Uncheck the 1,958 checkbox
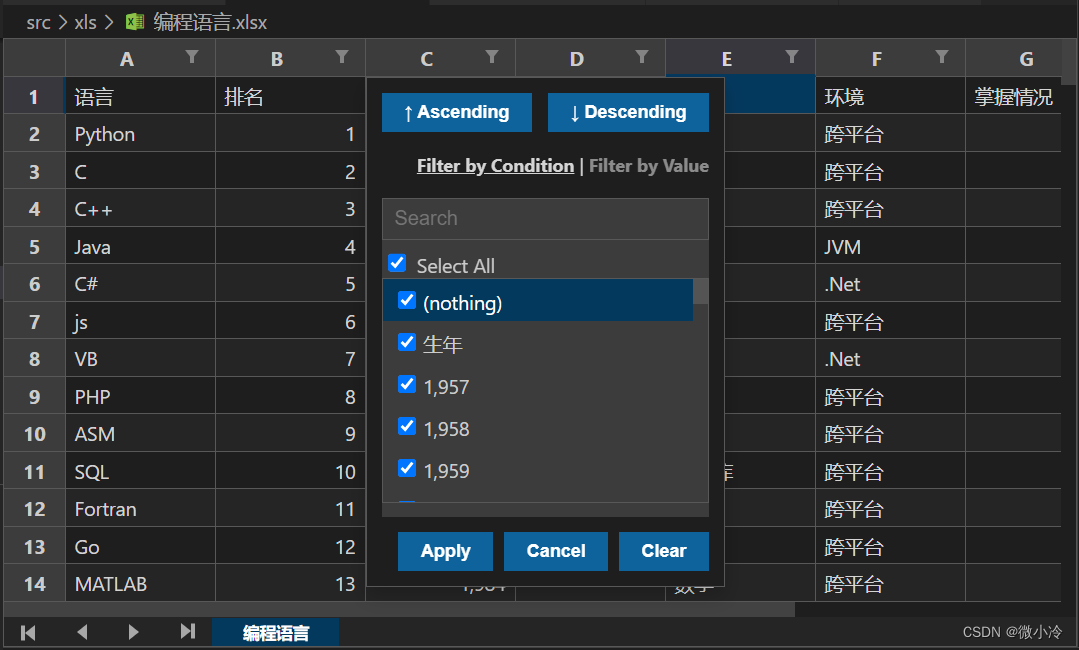Screen dimensions: 1079x650 407,426
